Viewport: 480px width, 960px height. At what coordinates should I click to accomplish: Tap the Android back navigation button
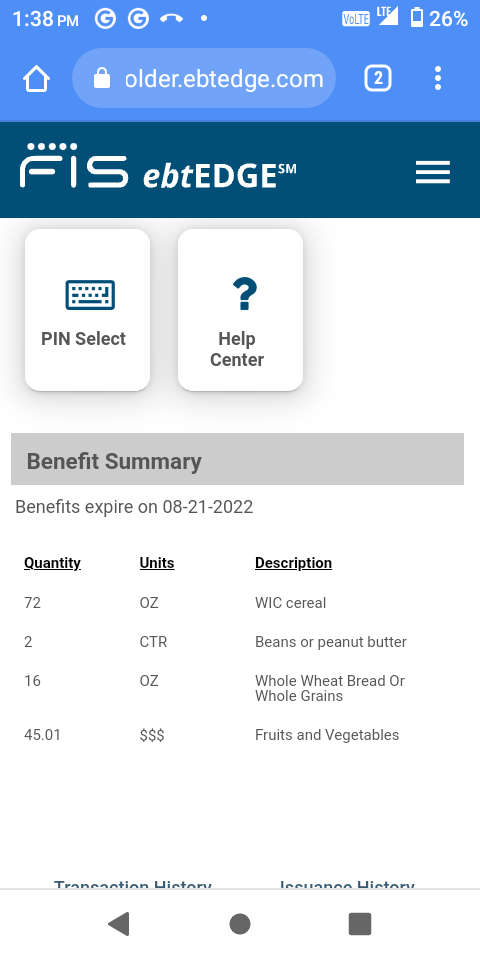pyautogui.click(x=119, y=923)
